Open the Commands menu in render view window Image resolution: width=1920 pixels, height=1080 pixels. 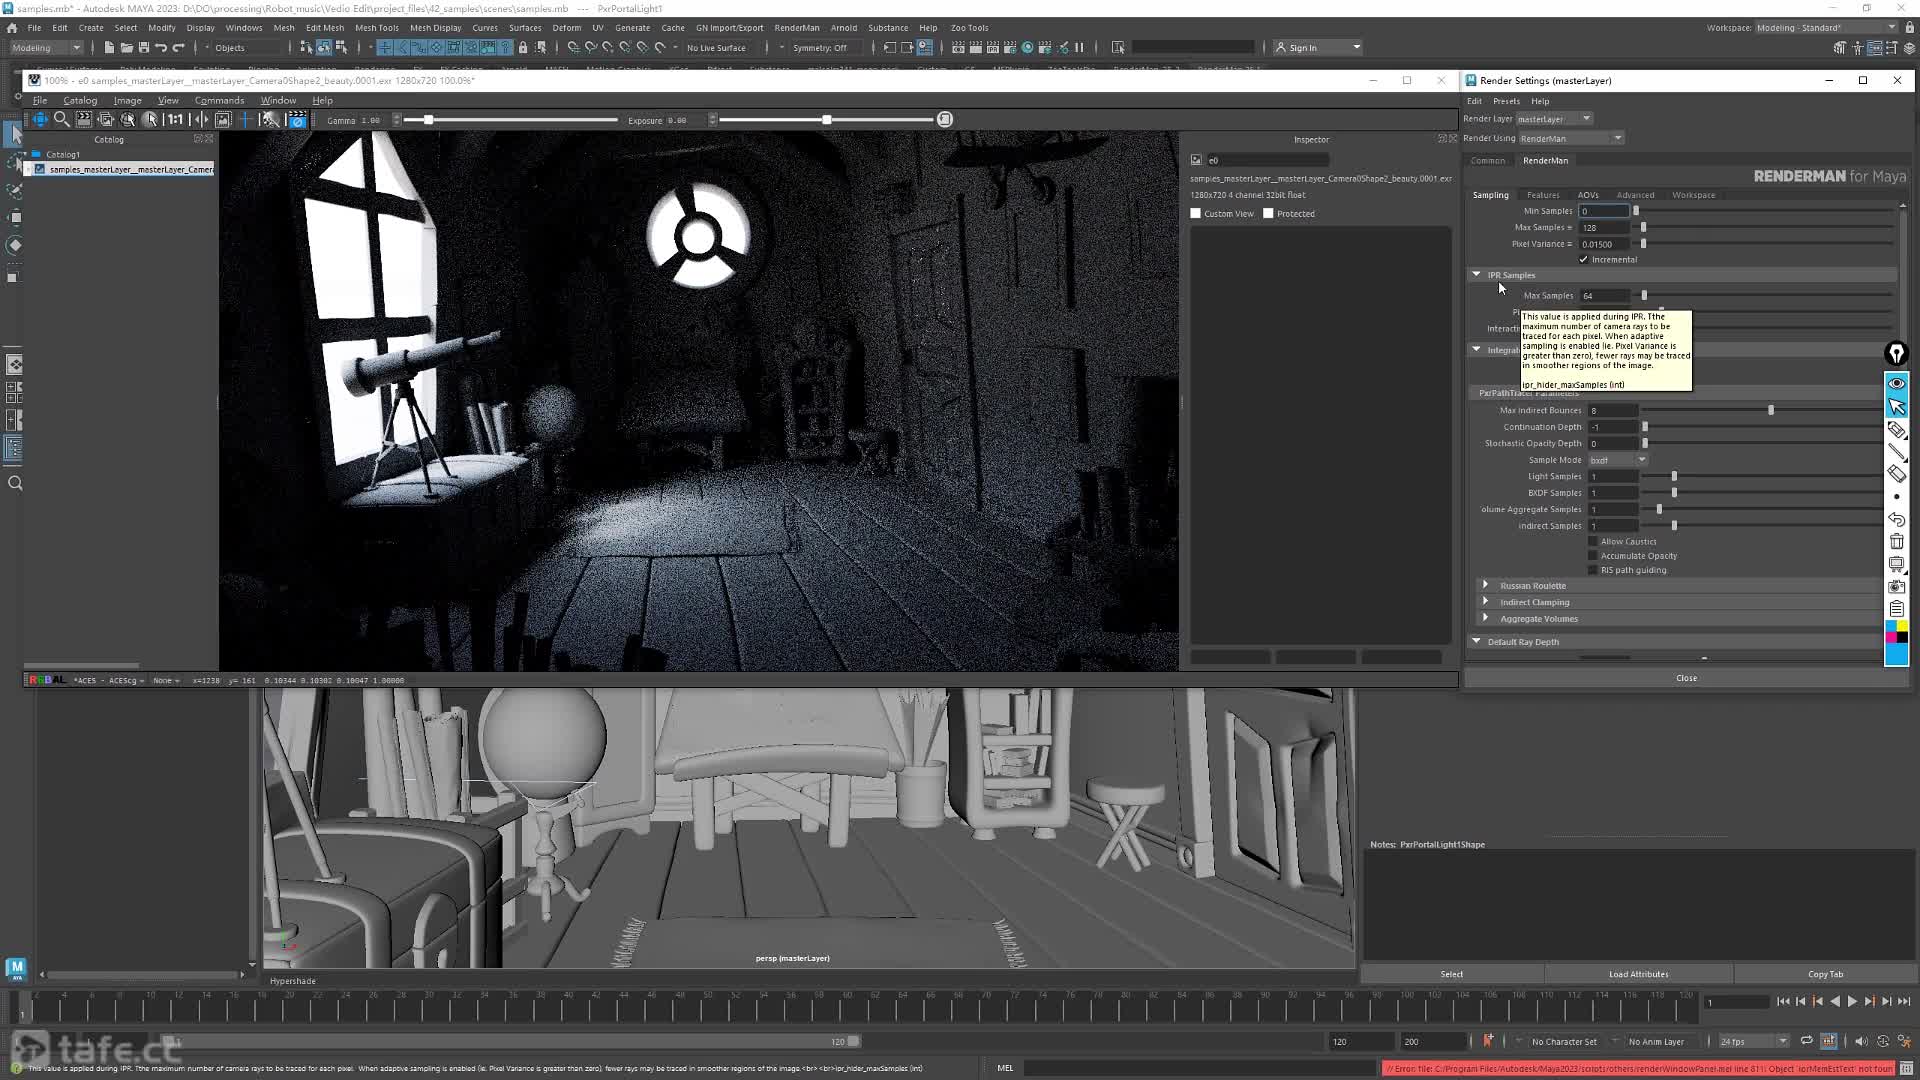point(219,100)
